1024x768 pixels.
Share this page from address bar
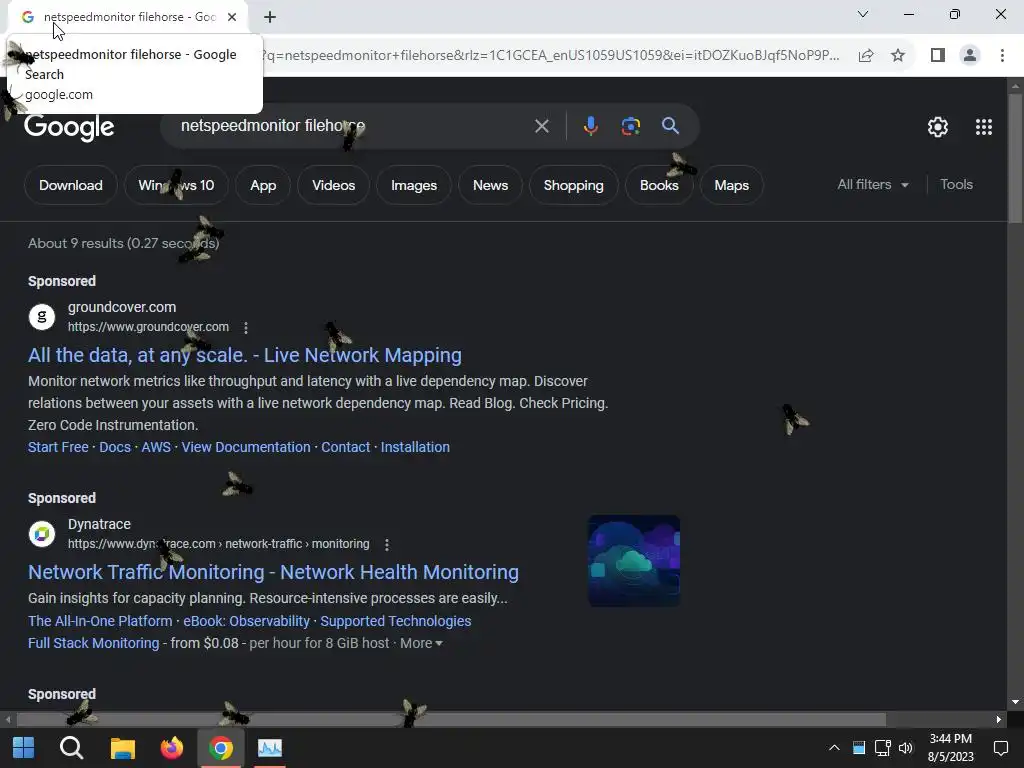click(866, 56)
